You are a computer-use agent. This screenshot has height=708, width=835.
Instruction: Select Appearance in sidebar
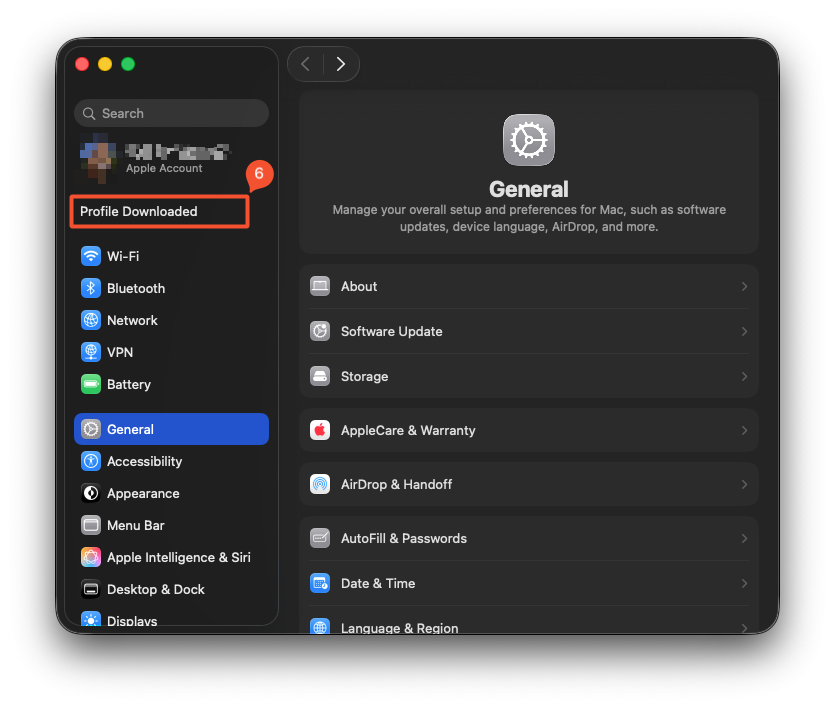click(x=171, y=493)
